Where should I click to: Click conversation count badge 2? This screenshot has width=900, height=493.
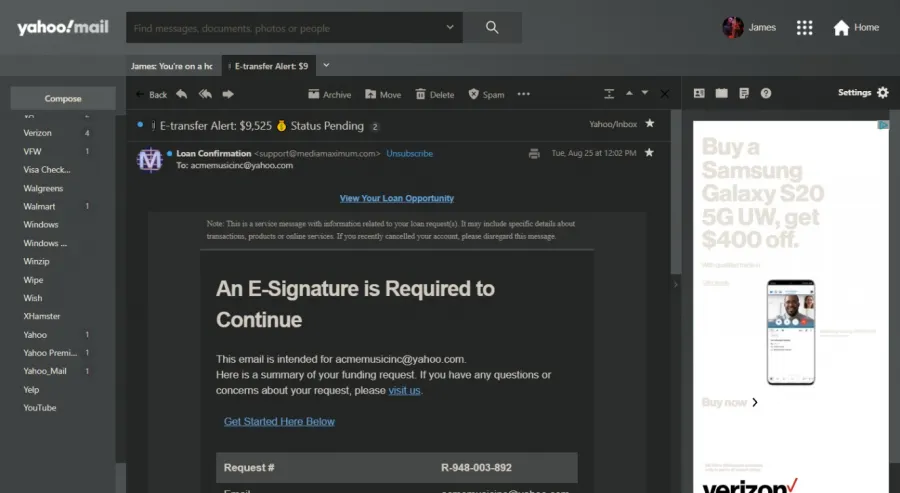click(x=374, y=127)
